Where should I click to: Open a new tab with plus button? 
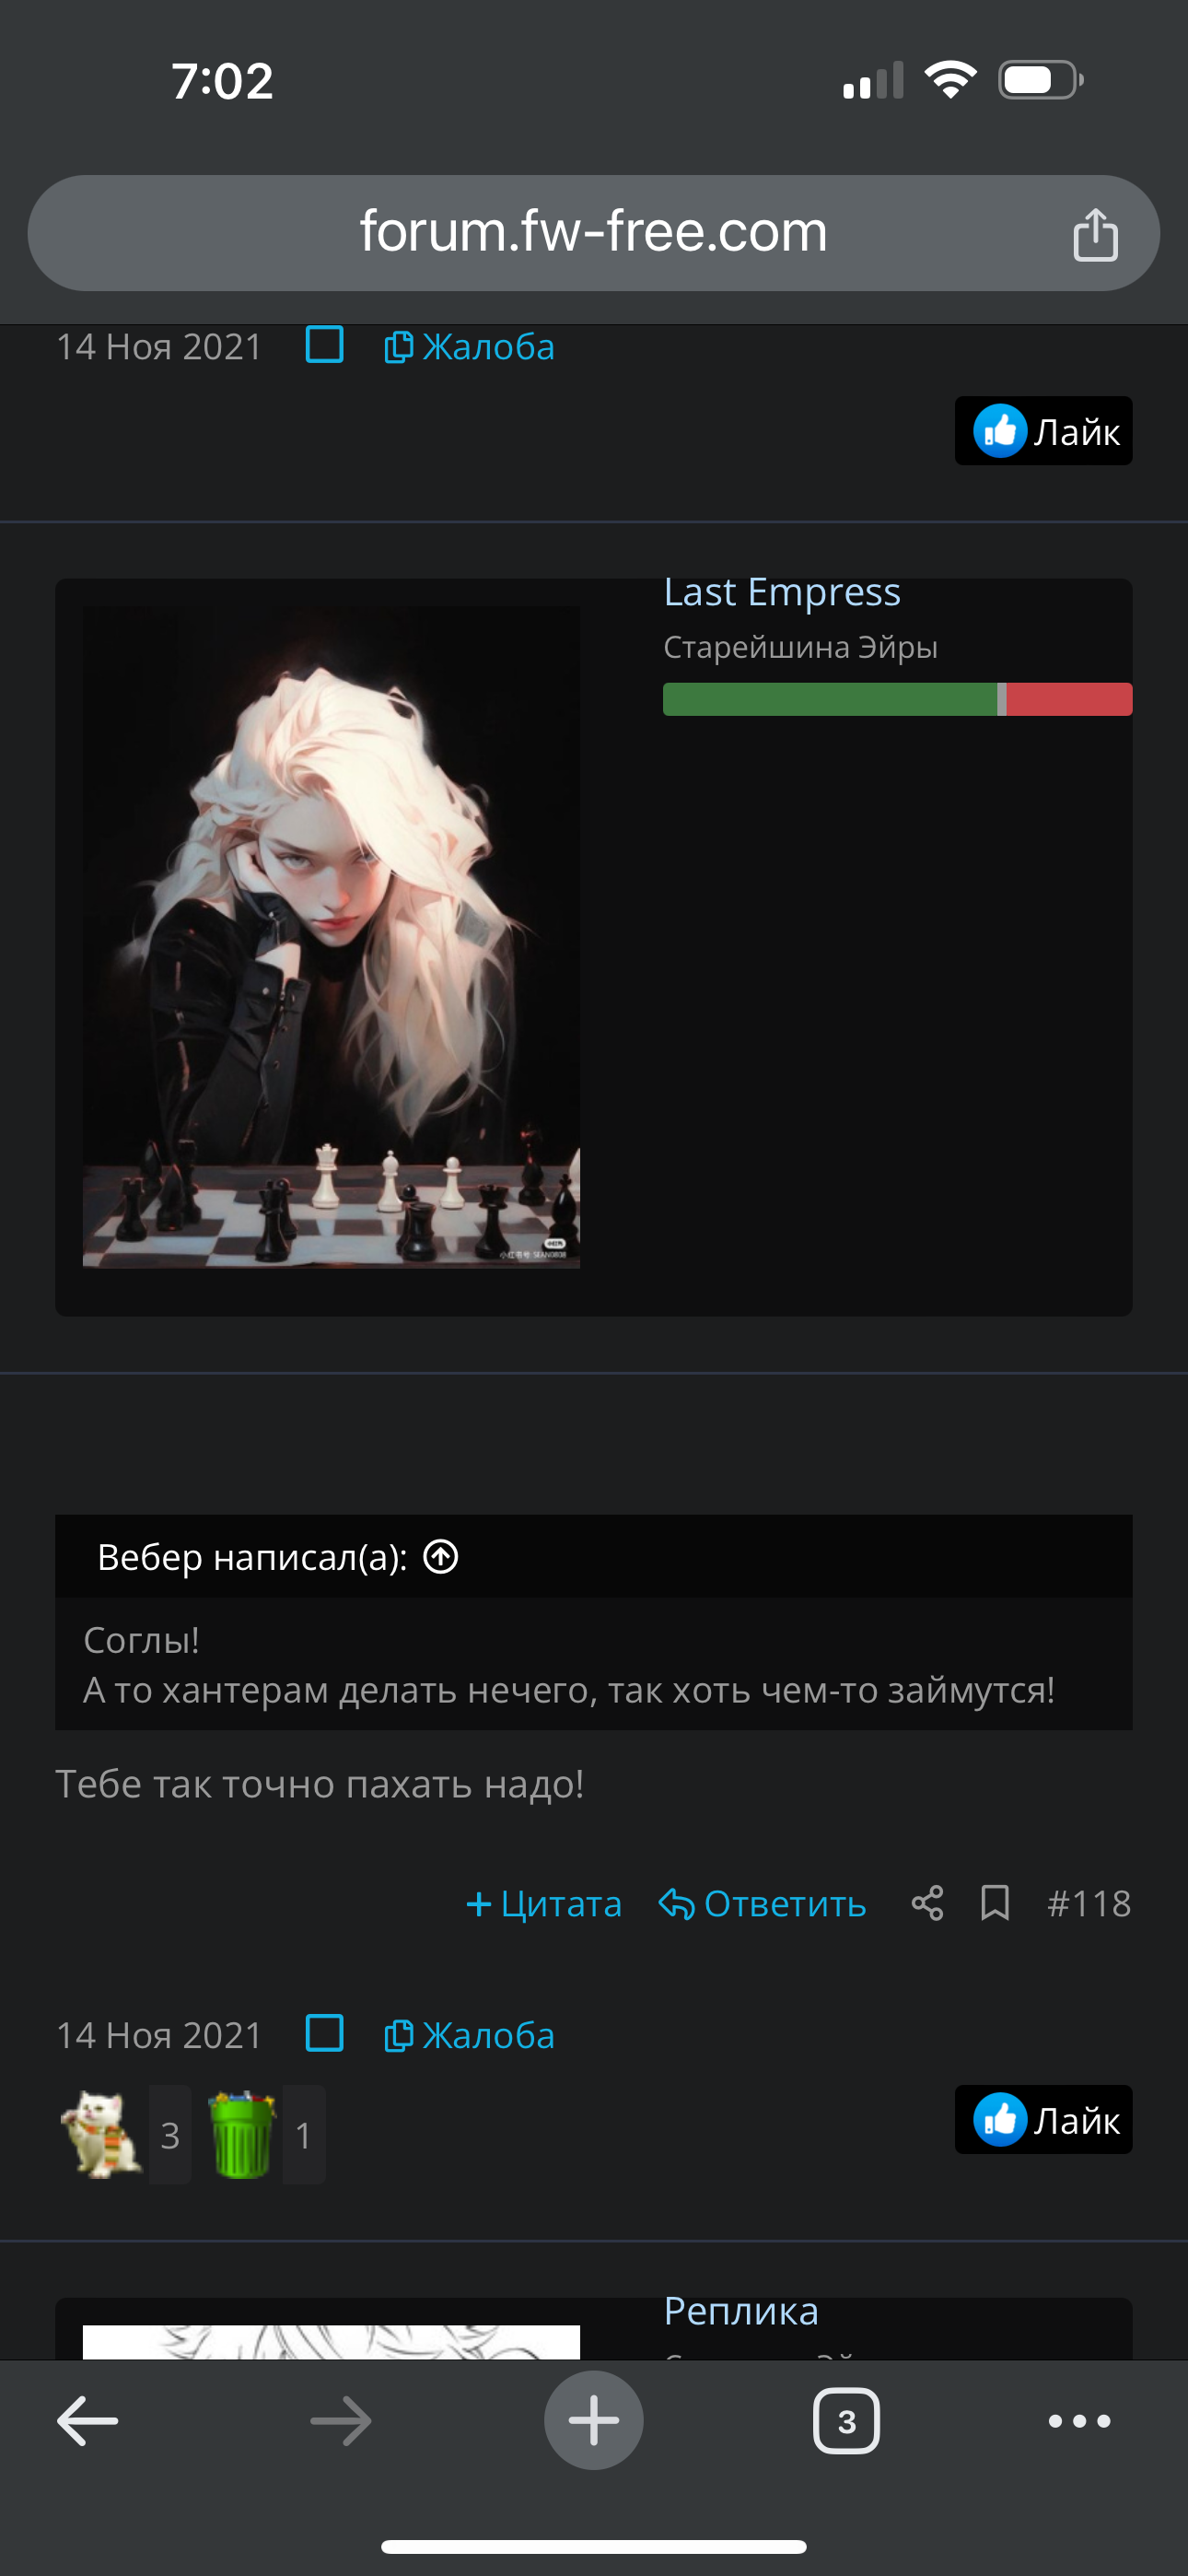(593, 2420)
